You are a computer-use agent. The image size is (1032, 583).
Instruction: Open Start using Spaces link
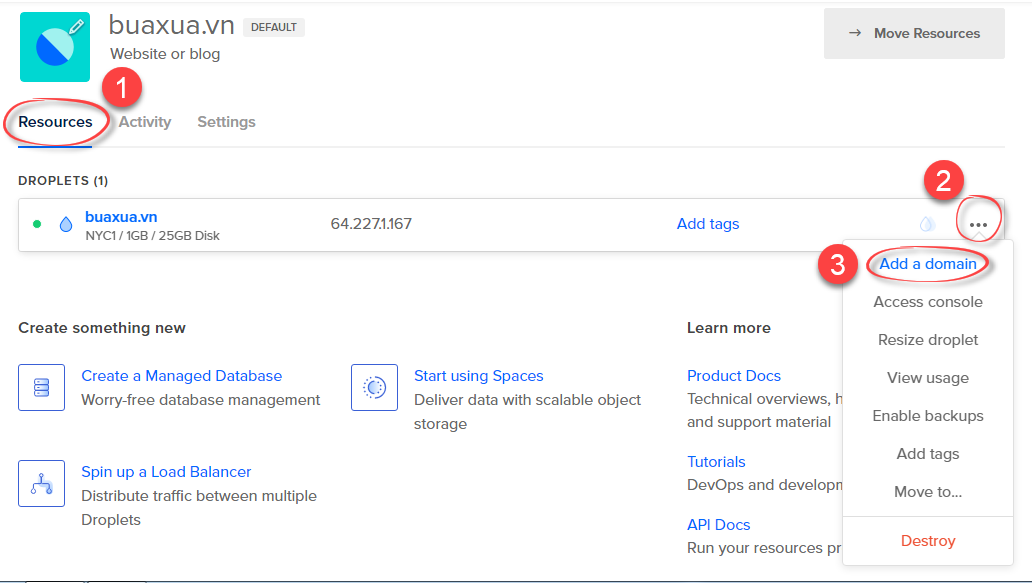point(478,376)
